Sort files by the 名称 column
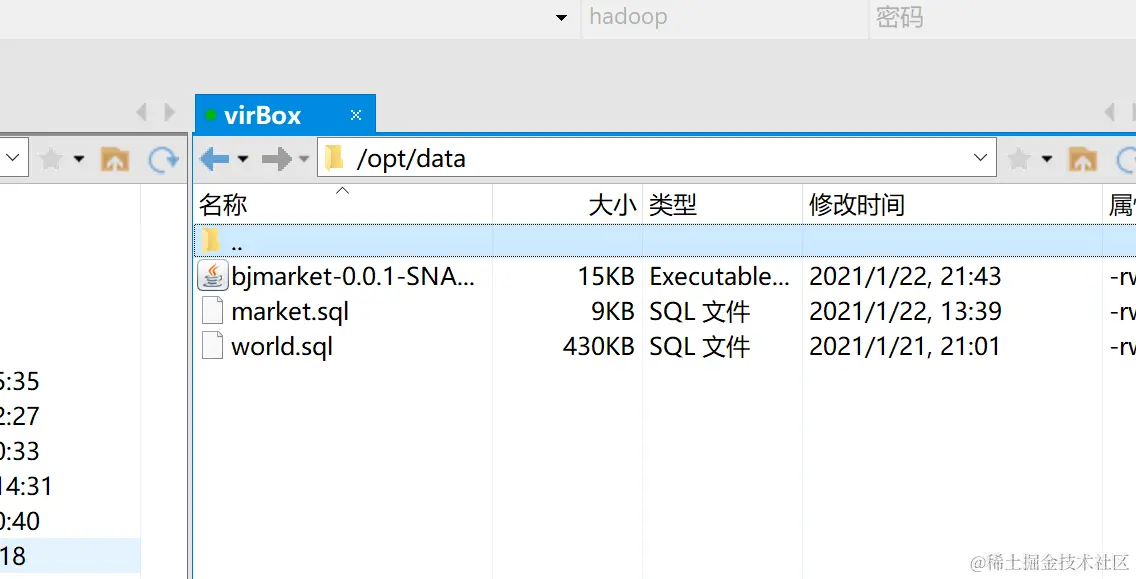1136x579 pixels. point(223,204)
